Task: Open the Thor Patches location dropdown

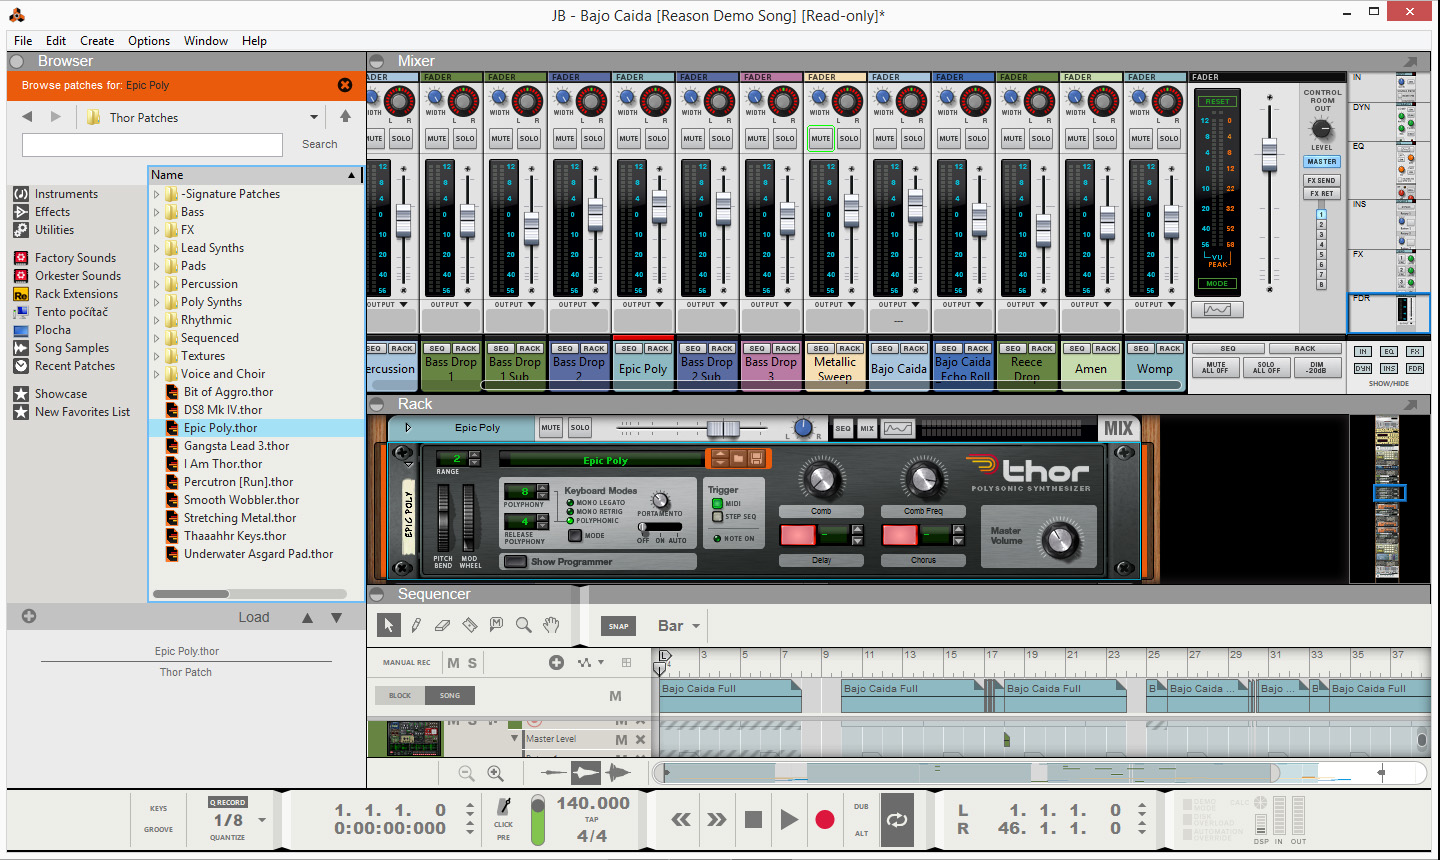Action: (313, 117)
